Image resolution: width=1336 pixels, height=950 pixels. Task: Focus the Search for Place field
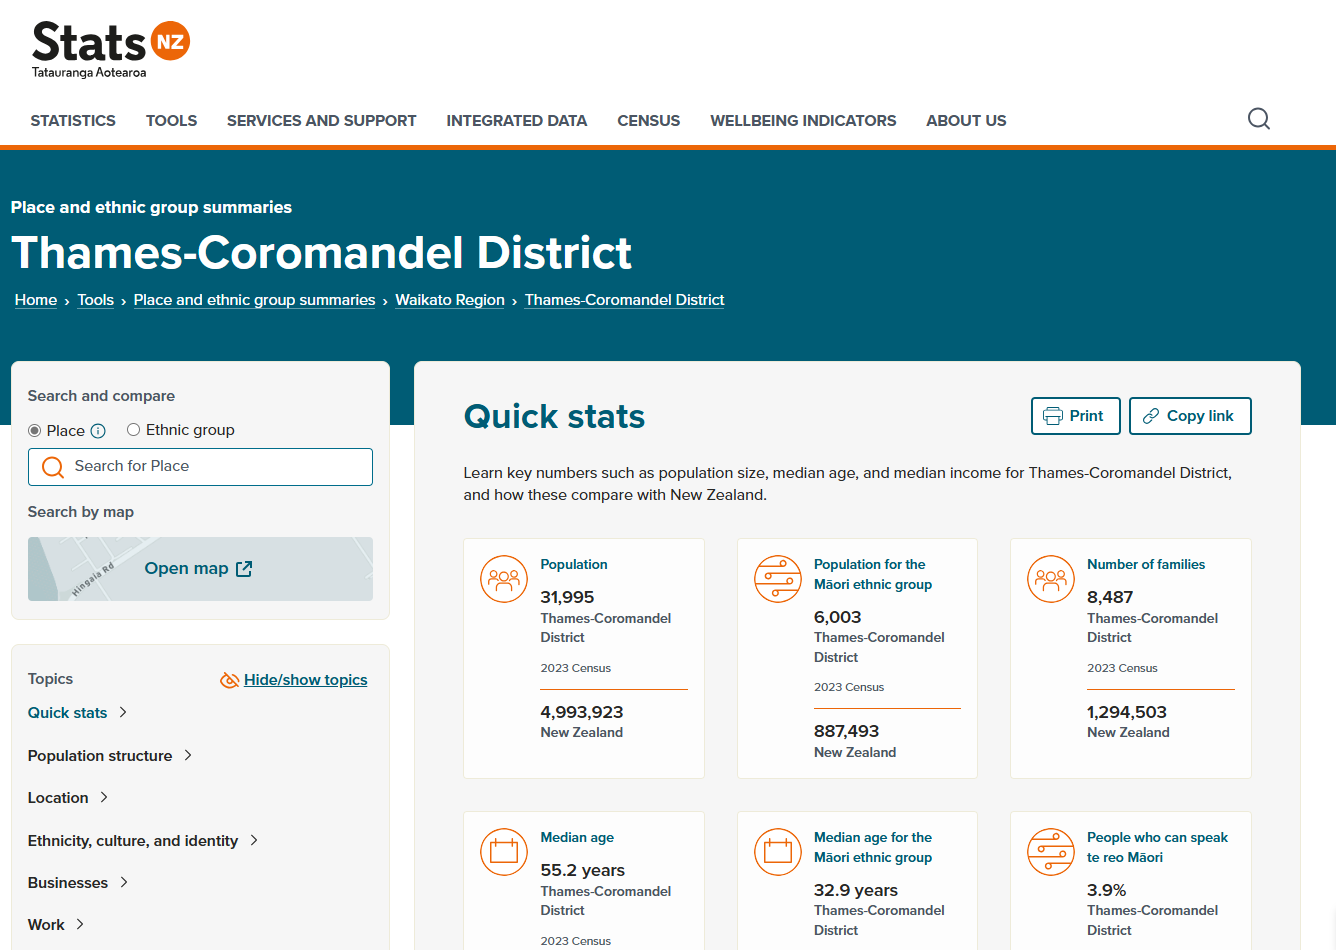click(200, 467)
